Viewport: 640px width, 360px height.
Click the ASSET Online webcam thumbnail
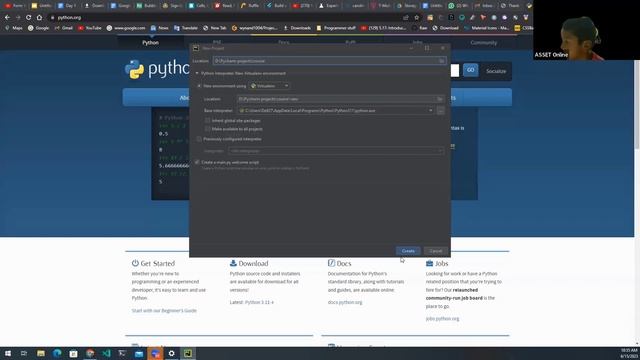587,30
